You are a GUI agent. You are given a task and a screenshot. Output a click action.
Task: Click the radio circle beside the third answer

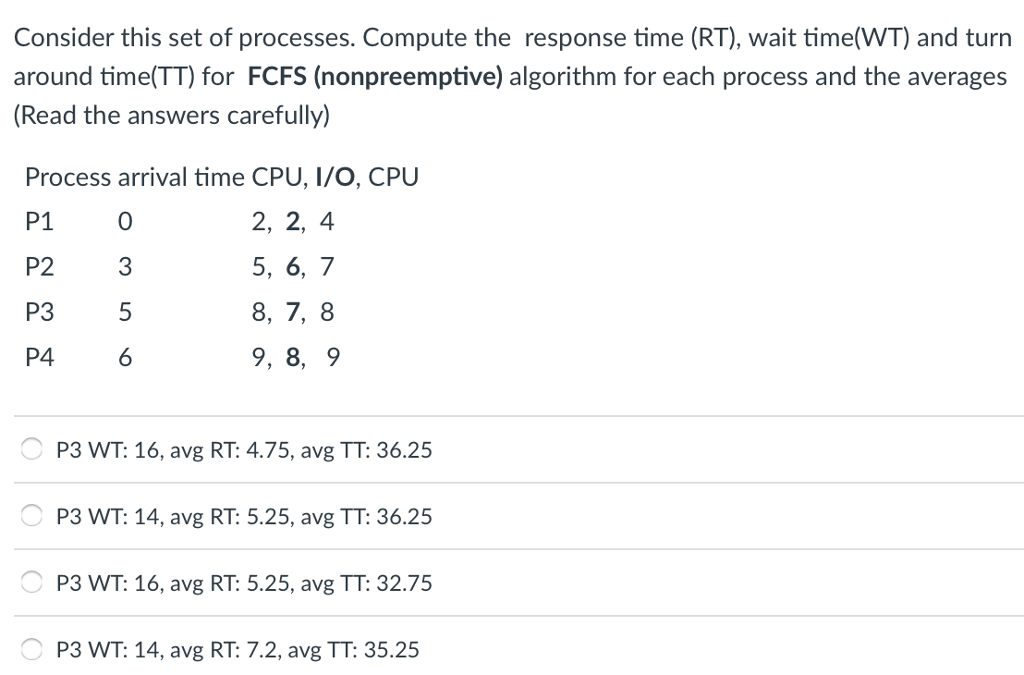coord(31,581)
